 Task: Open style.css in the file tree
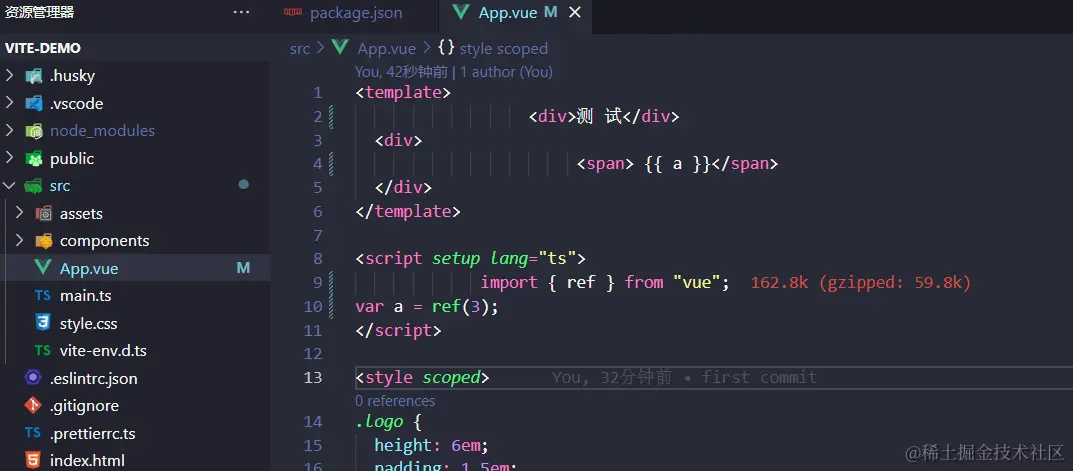click(x=88, y=324)
